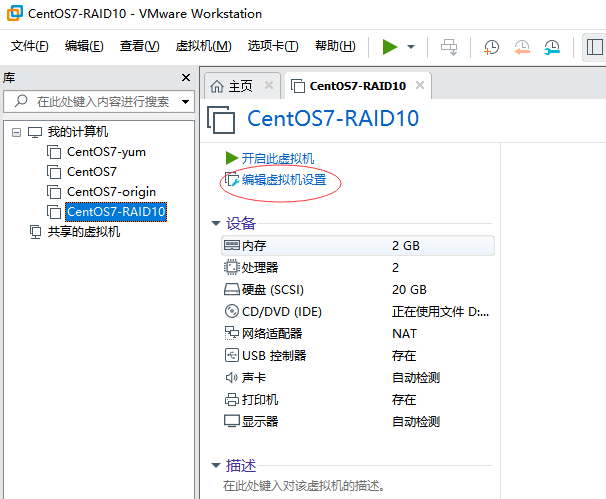
Task: Select the USB 控制器 device row
Action: click(357, 356)
